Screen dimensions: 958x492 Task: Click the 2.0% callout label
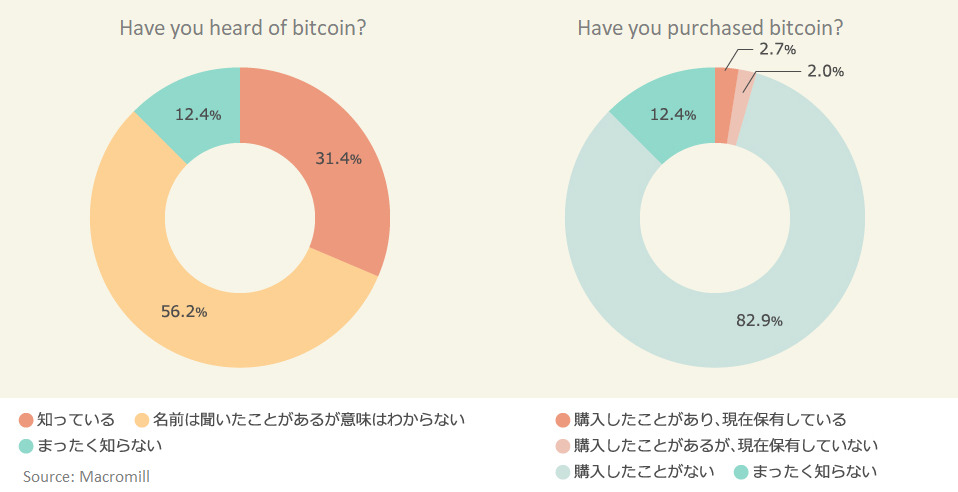(x=823, y=71)
